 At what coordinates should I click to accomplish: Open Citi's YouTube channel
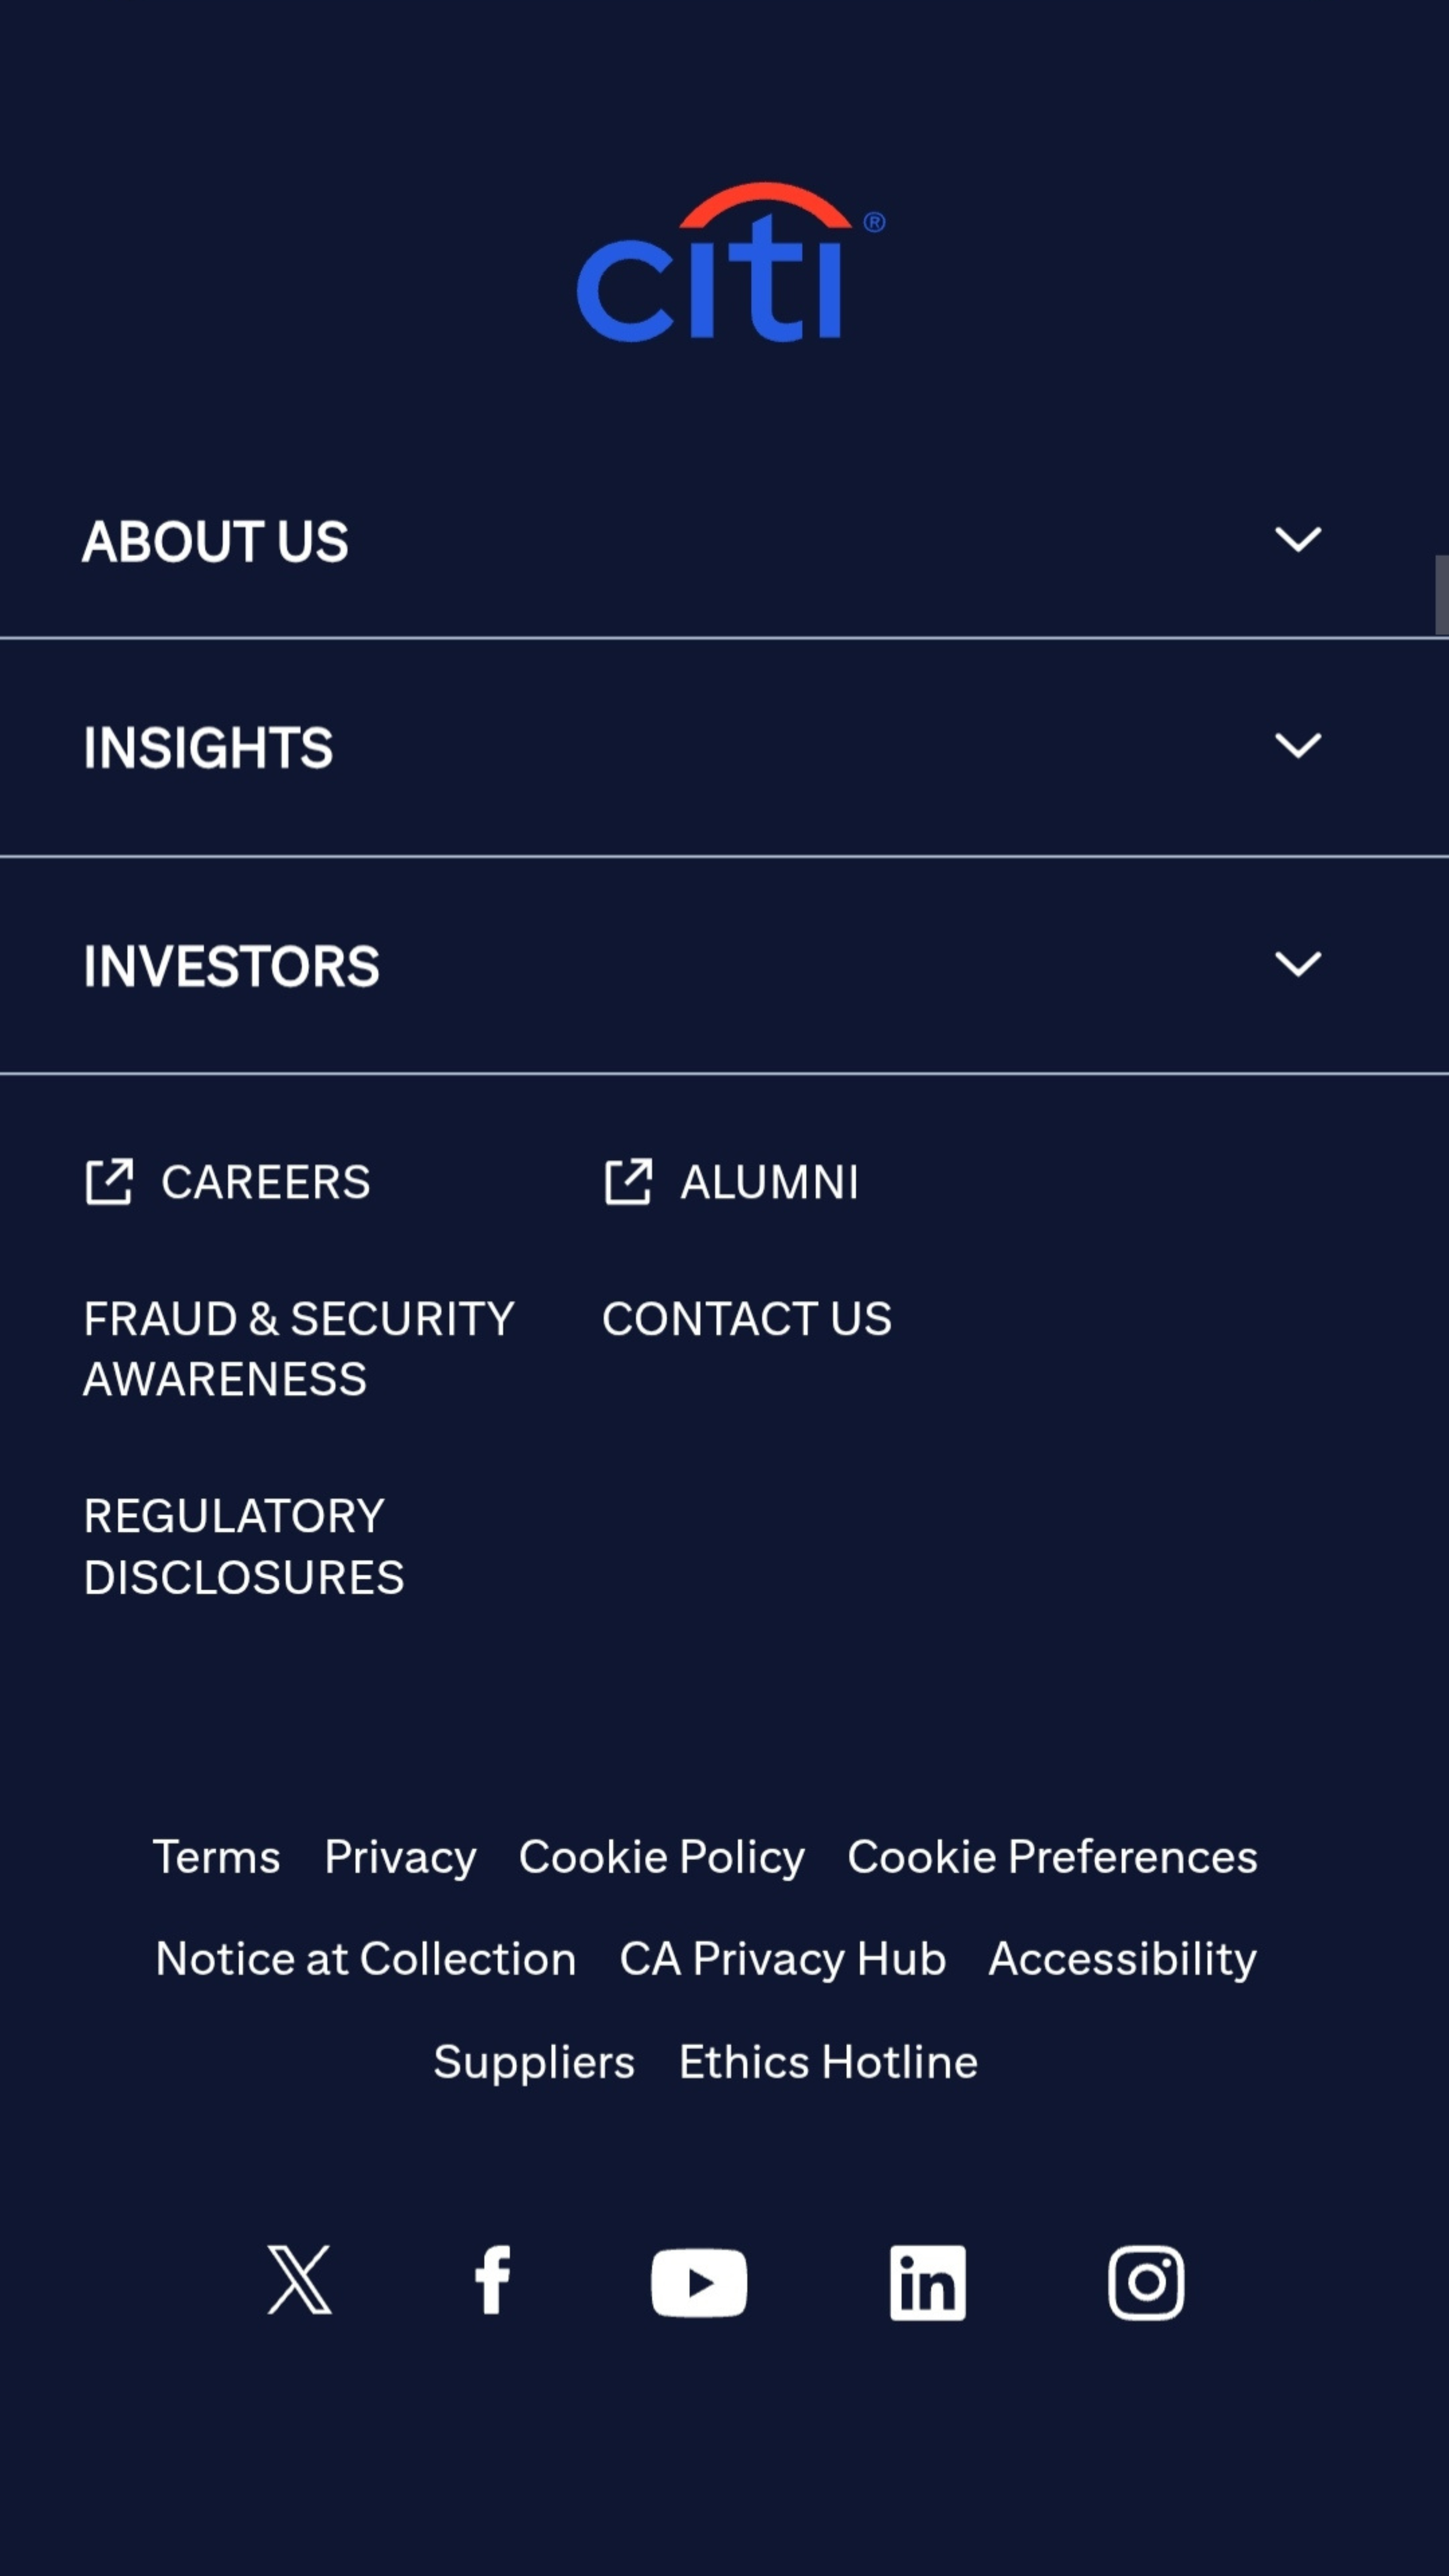(x=698, y=2281)
